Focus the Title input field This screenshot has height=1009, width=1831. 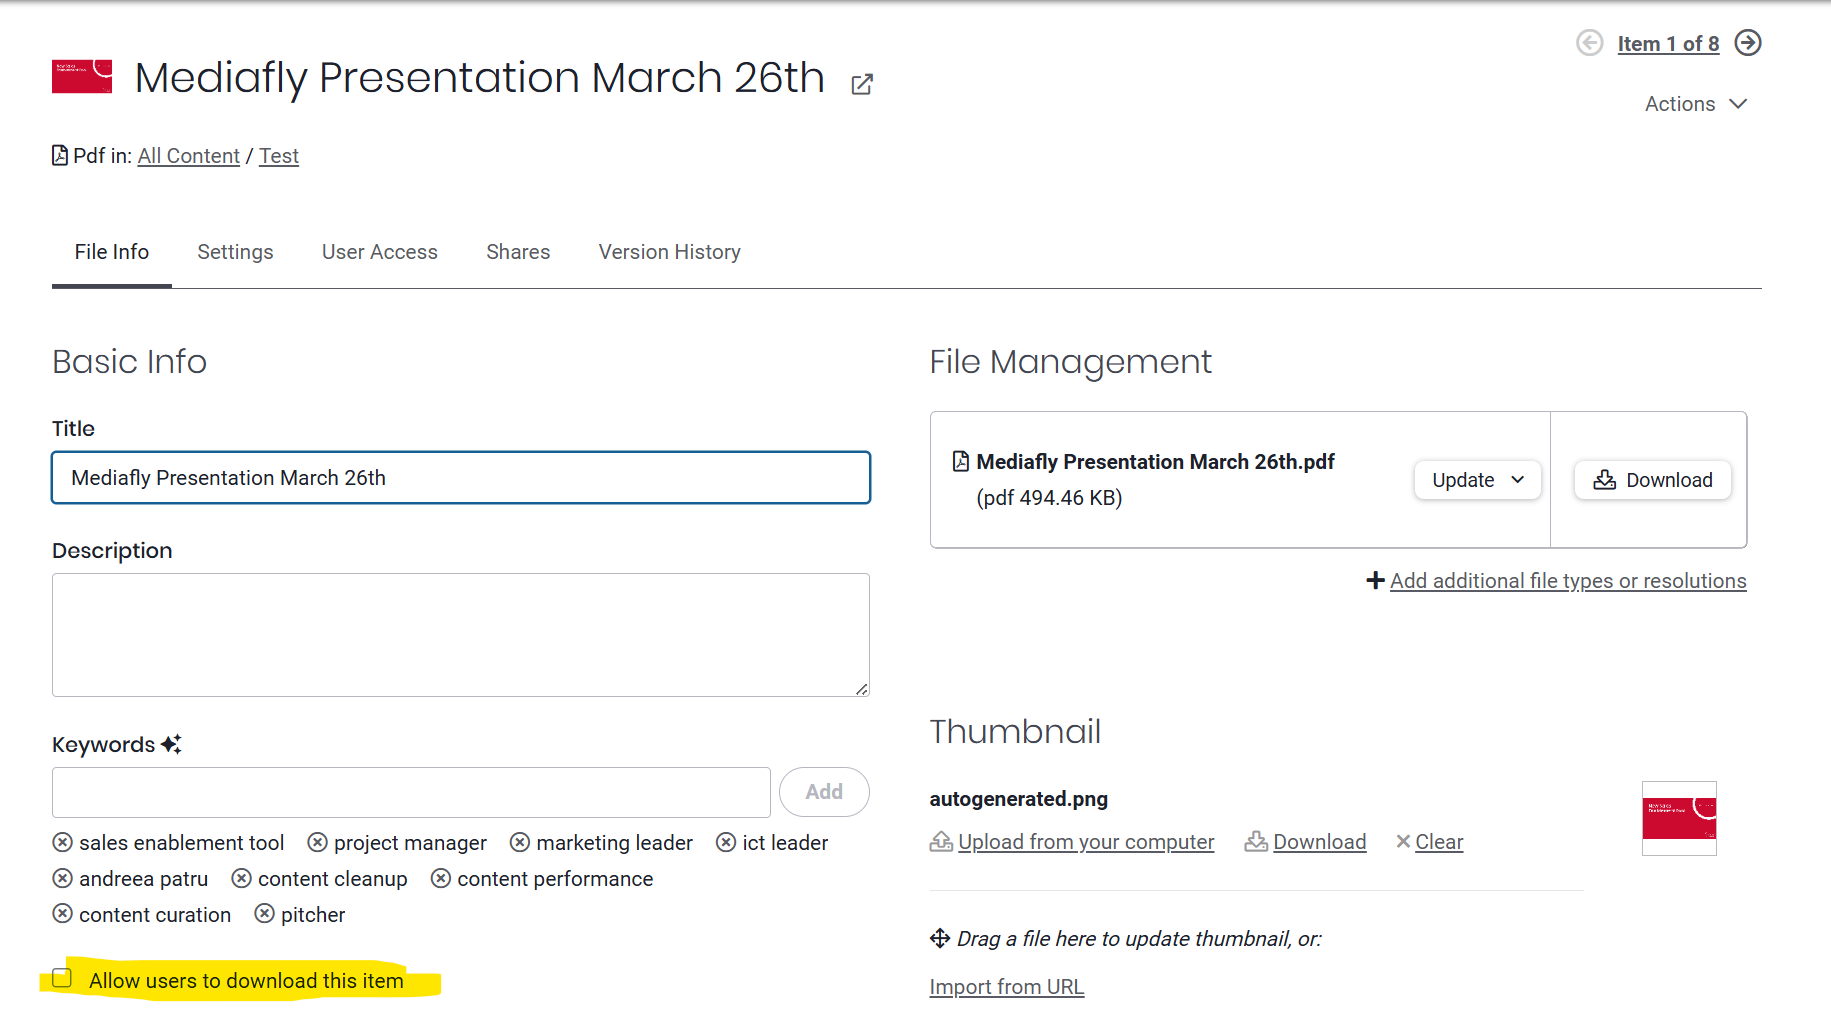[x=461, y=478]
